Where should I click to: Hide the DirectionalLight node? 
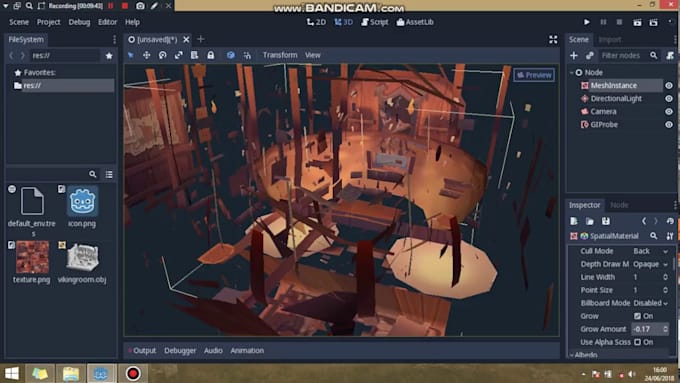pyautogui.click(x=669, y=98)
